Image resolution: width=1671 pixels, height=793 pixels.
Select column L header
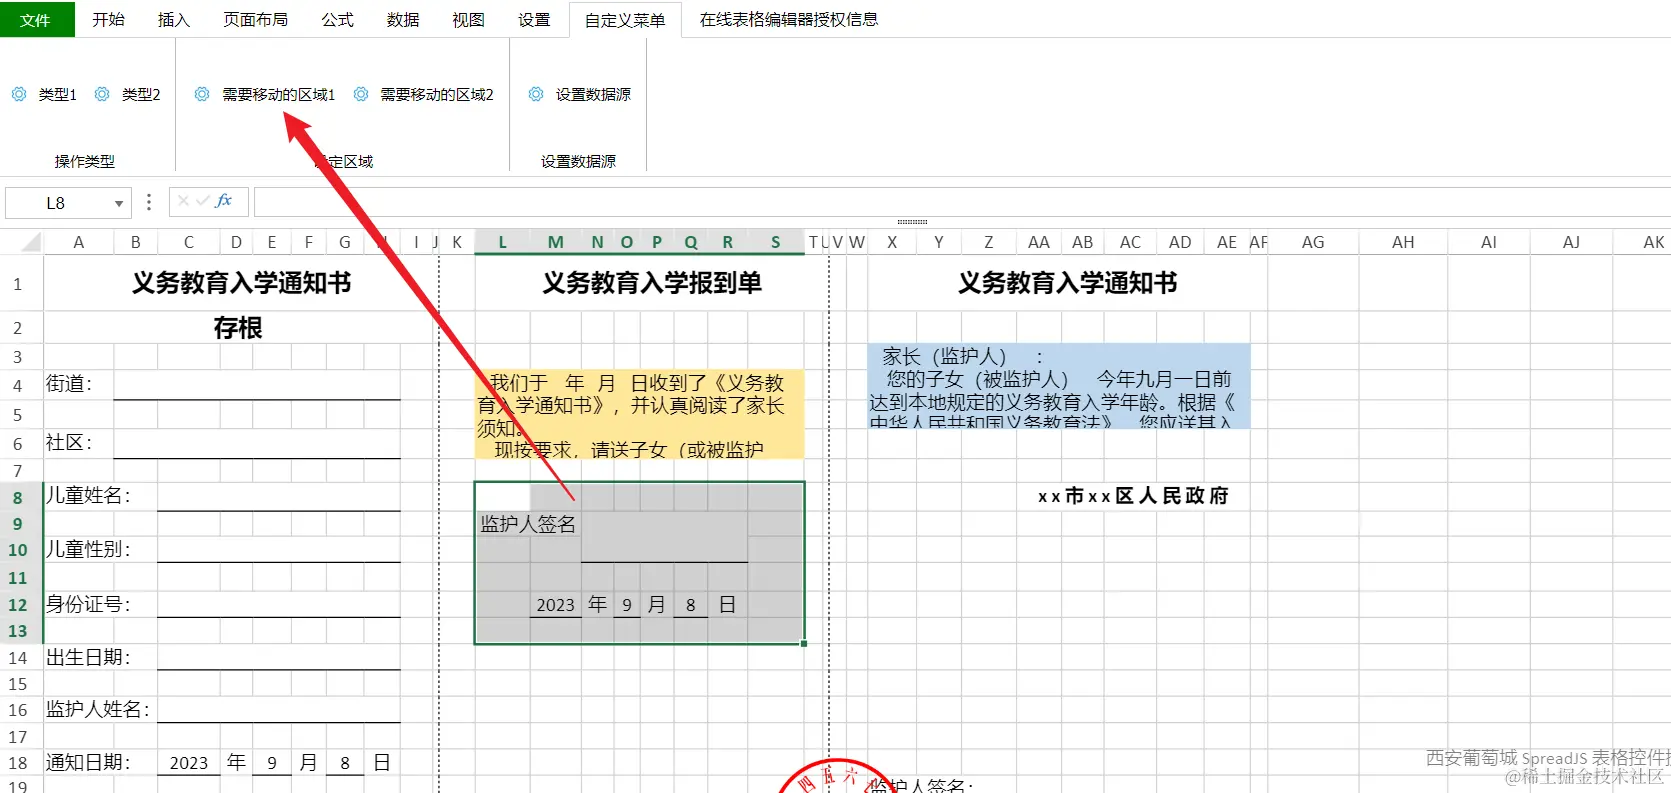[x=502, y=242]
